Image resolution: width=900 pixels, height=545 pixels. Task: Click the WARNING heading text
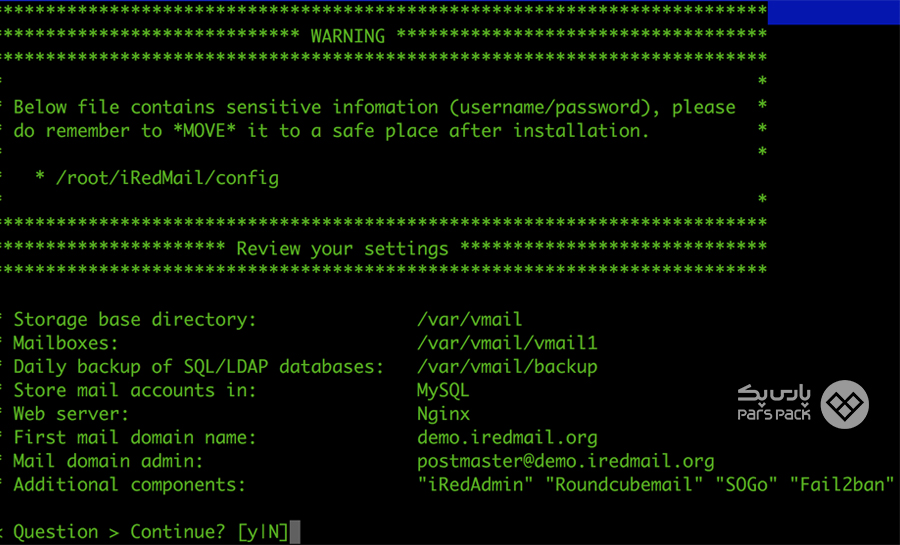click(348, 36)
